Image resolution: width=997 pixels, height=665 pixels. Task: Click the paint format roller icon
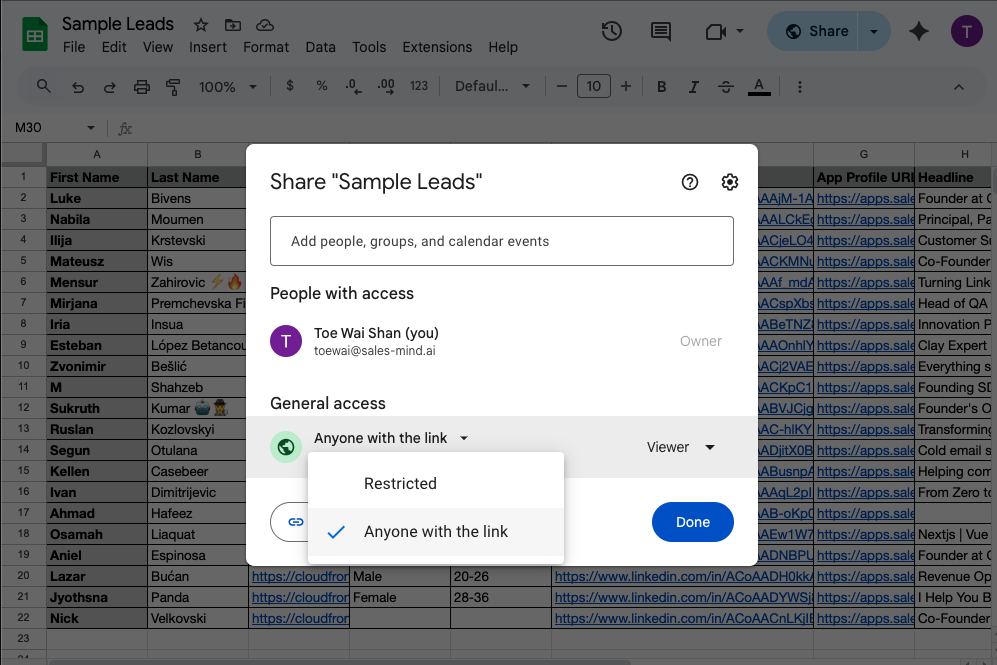(173, 87)
